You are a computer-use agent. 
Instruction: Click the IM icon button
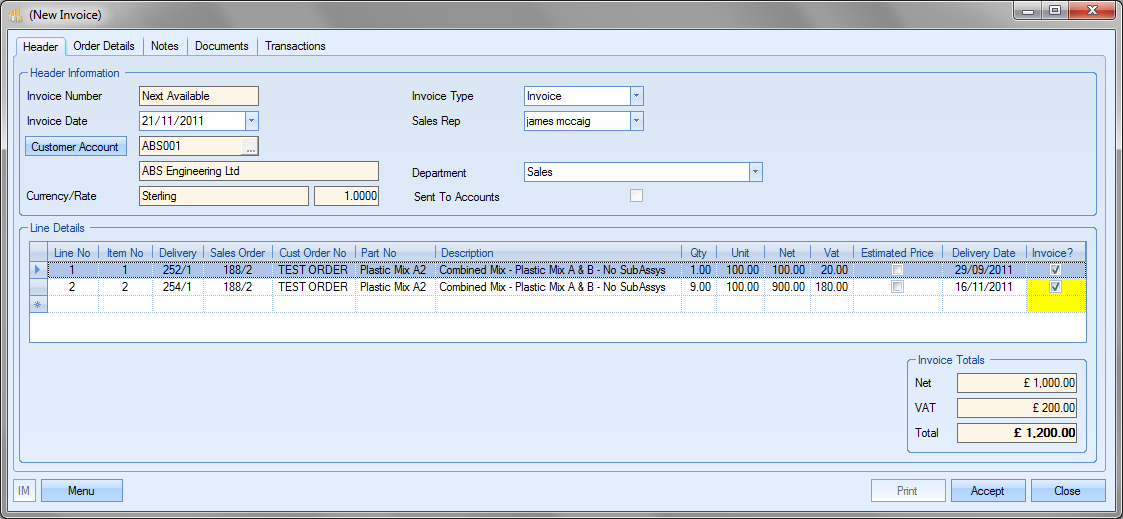click(24, 491)
